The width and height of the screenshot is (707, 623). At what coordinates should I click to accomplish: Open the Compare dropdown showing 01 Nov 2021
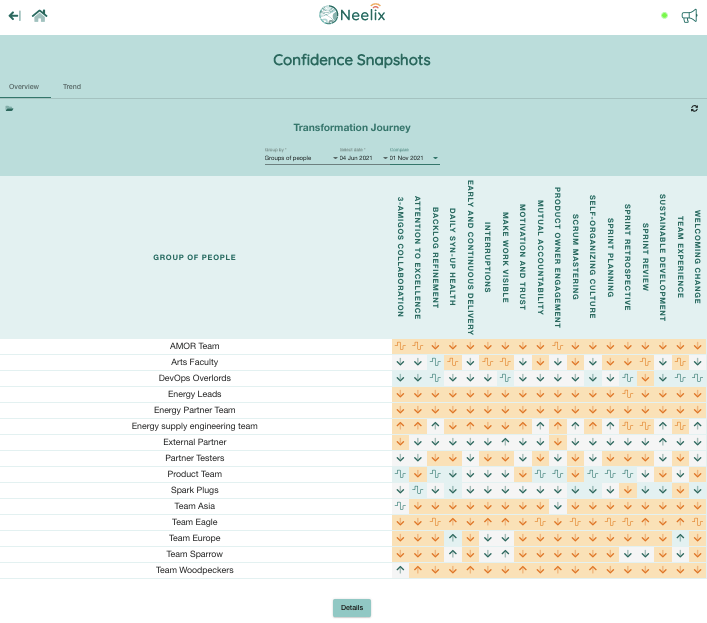click(414, 158)
